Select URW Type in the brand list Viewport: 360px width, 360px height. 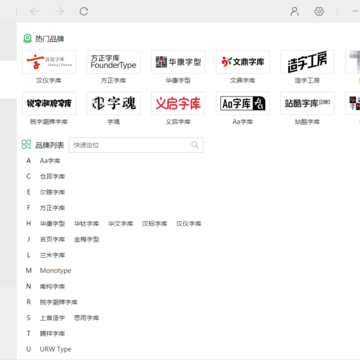coord(55,349)
